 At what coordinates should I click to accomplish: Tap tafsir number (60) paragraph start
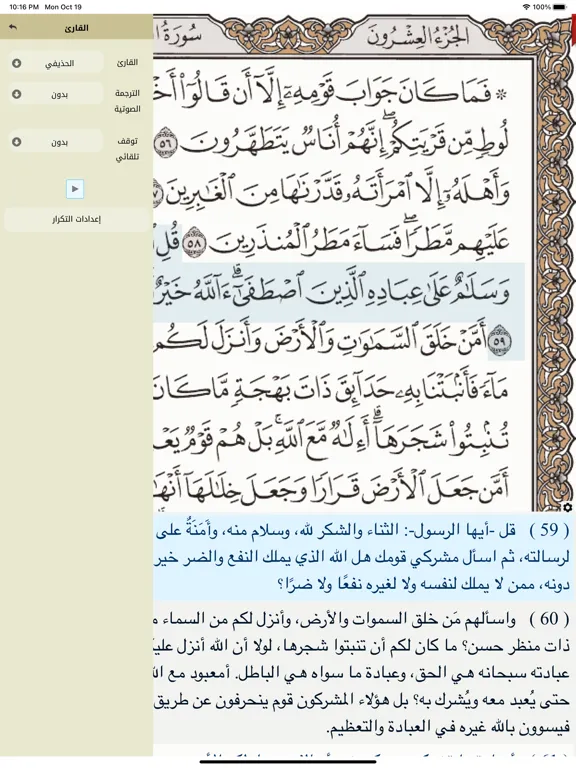[550, 619]
